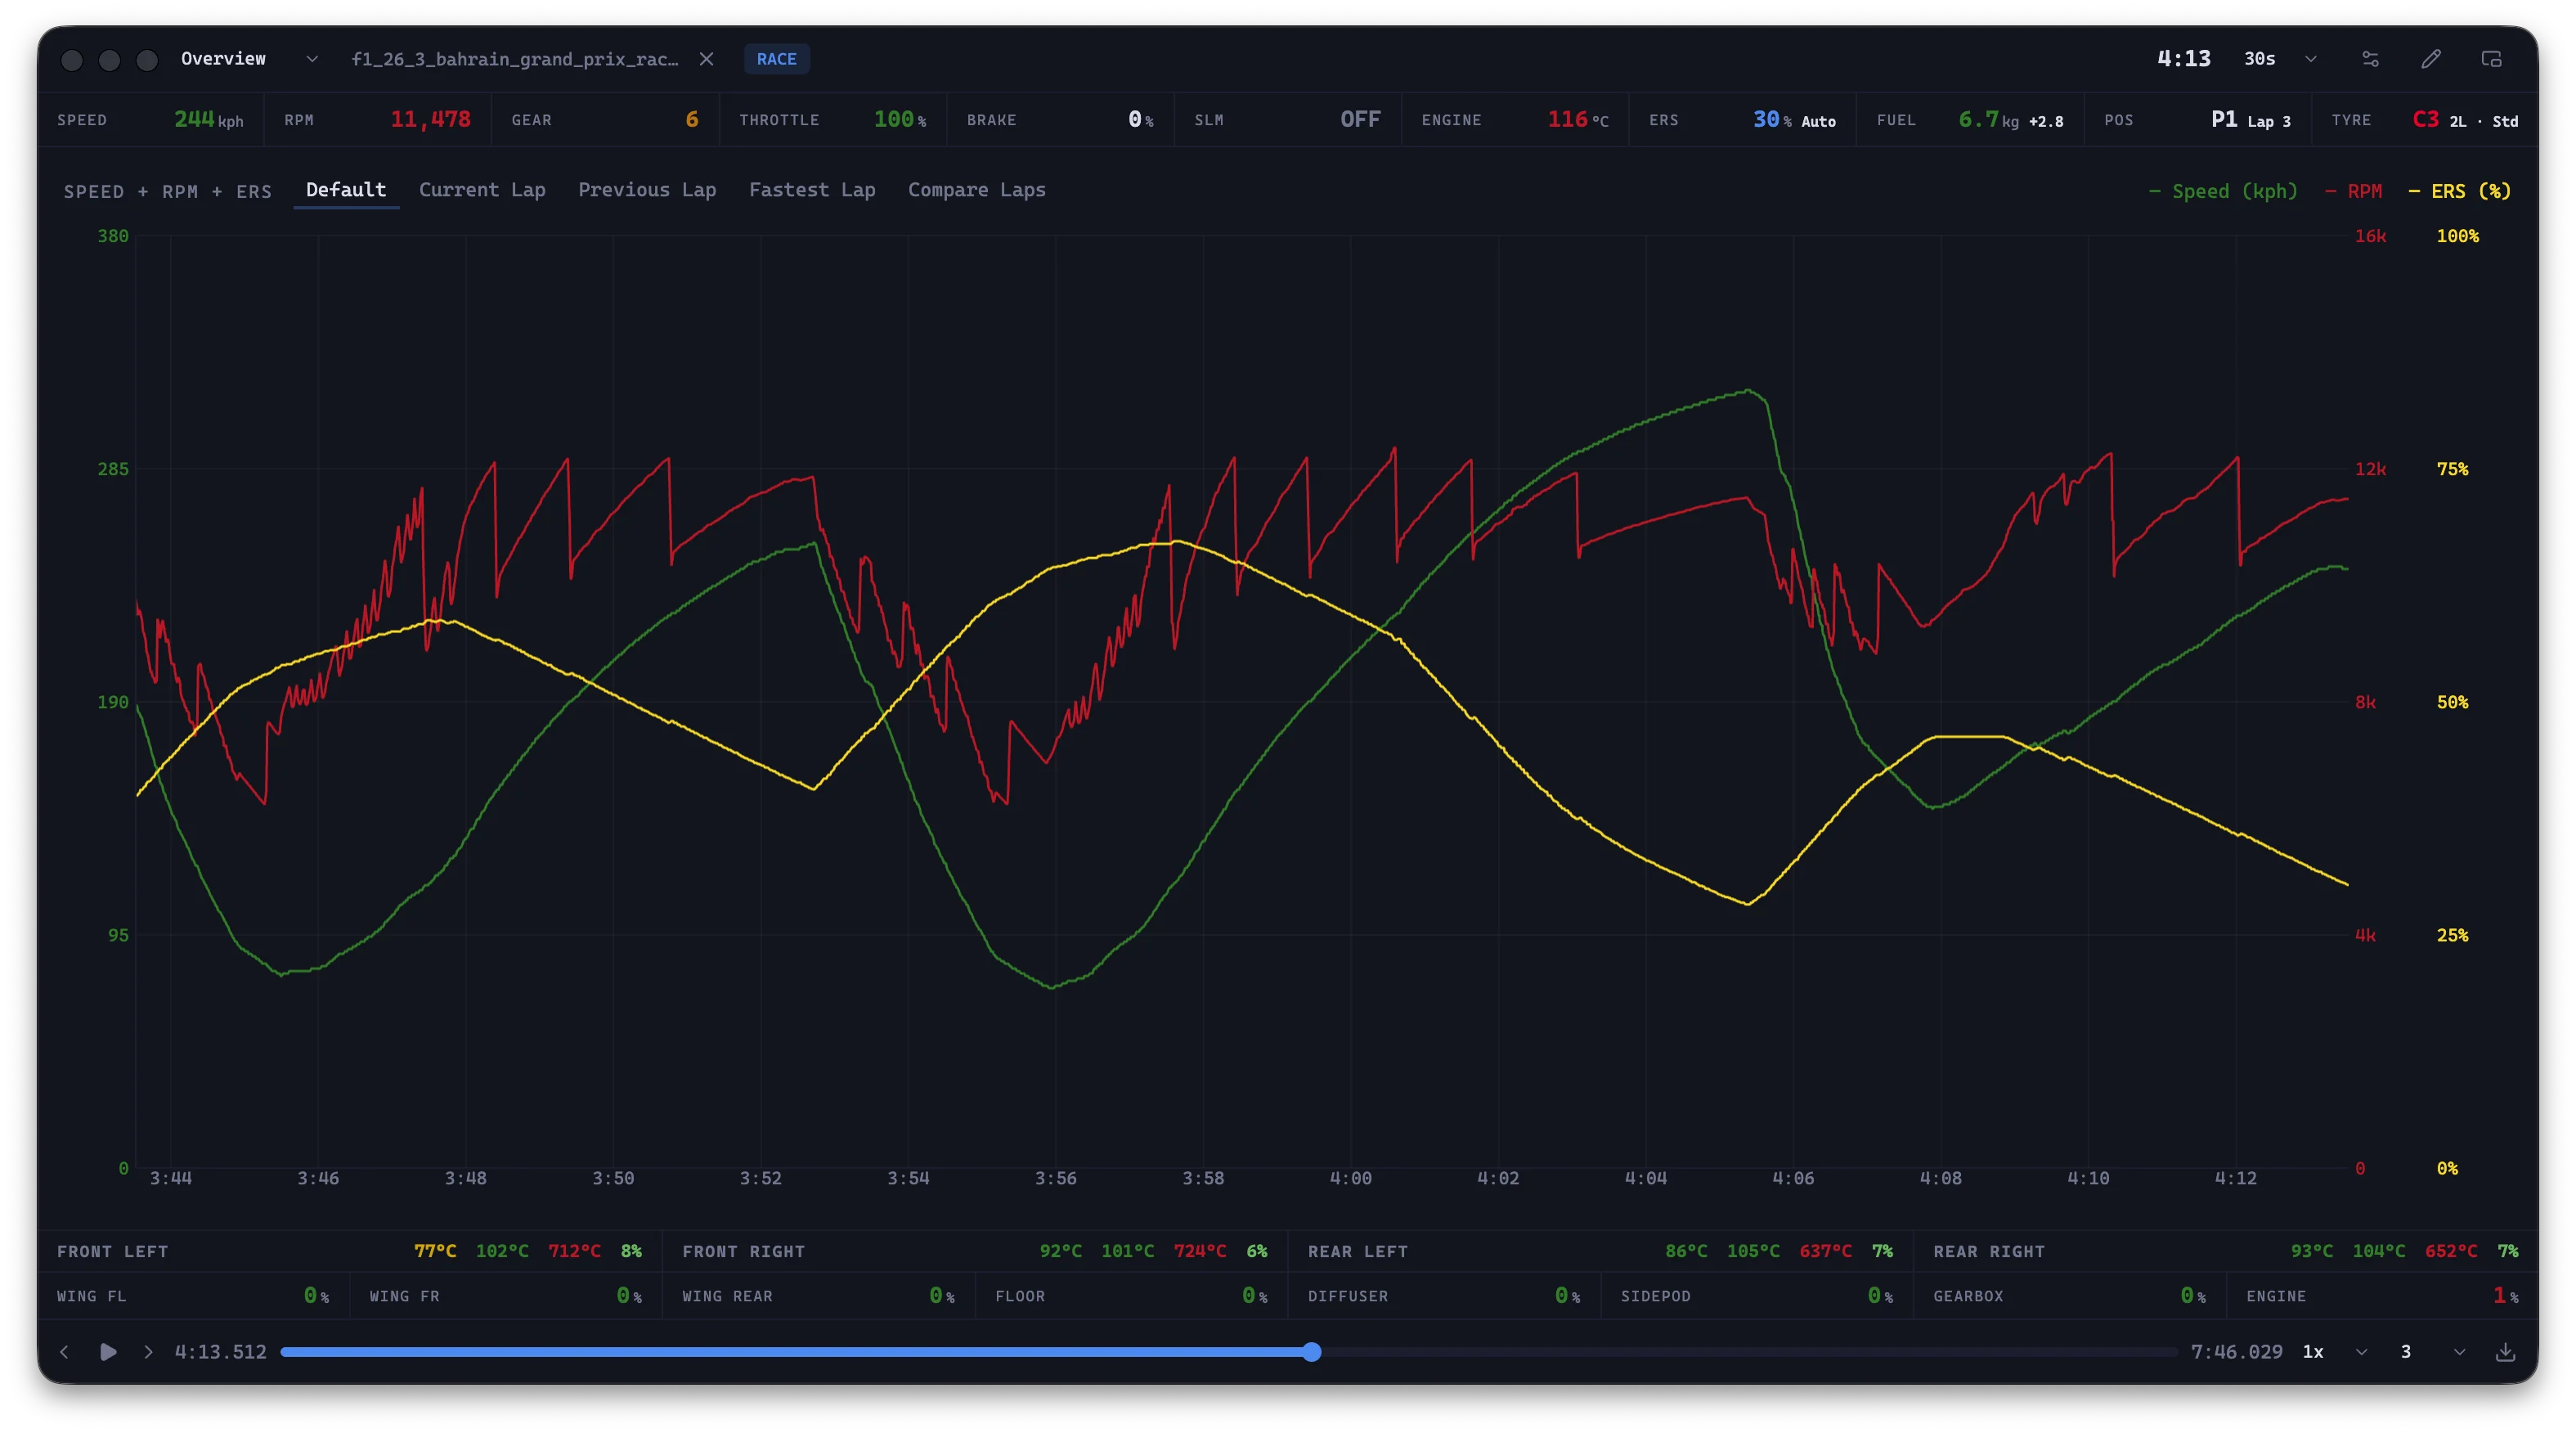Step back one frame with left chevron
Image resolution: width=2576 pixels, height=1433 pixels.
pyautogui.click(x=64, y=1352)
